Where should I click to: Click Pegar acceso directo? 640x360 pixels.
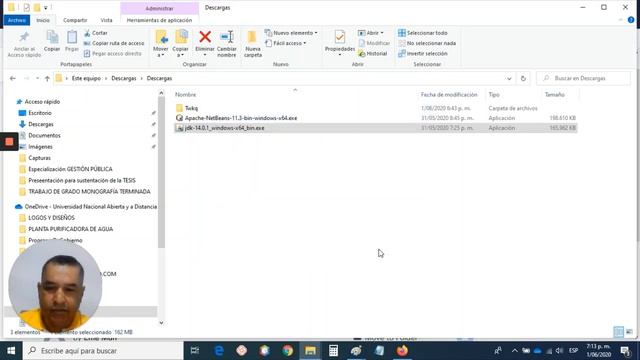[112, 53]
